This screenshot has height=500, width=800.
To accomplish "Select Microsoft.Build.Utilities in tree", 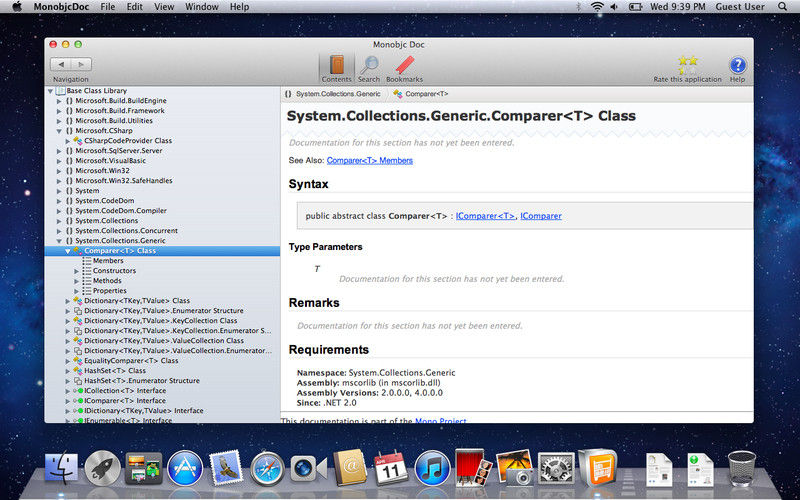I will click(114, 121).
